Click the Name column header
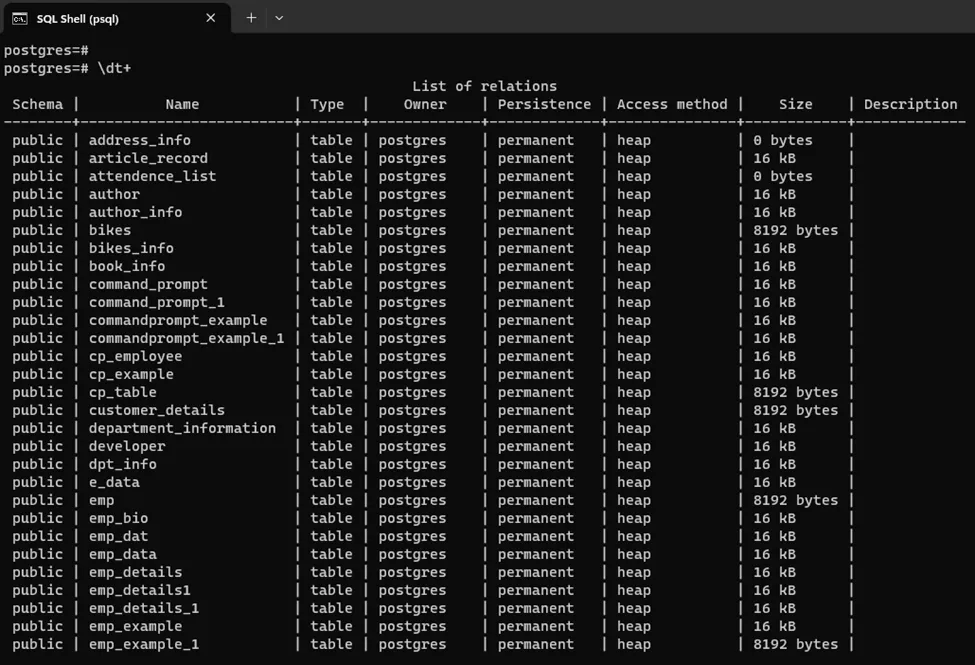975x665 pixels. [x=182, y=104]
